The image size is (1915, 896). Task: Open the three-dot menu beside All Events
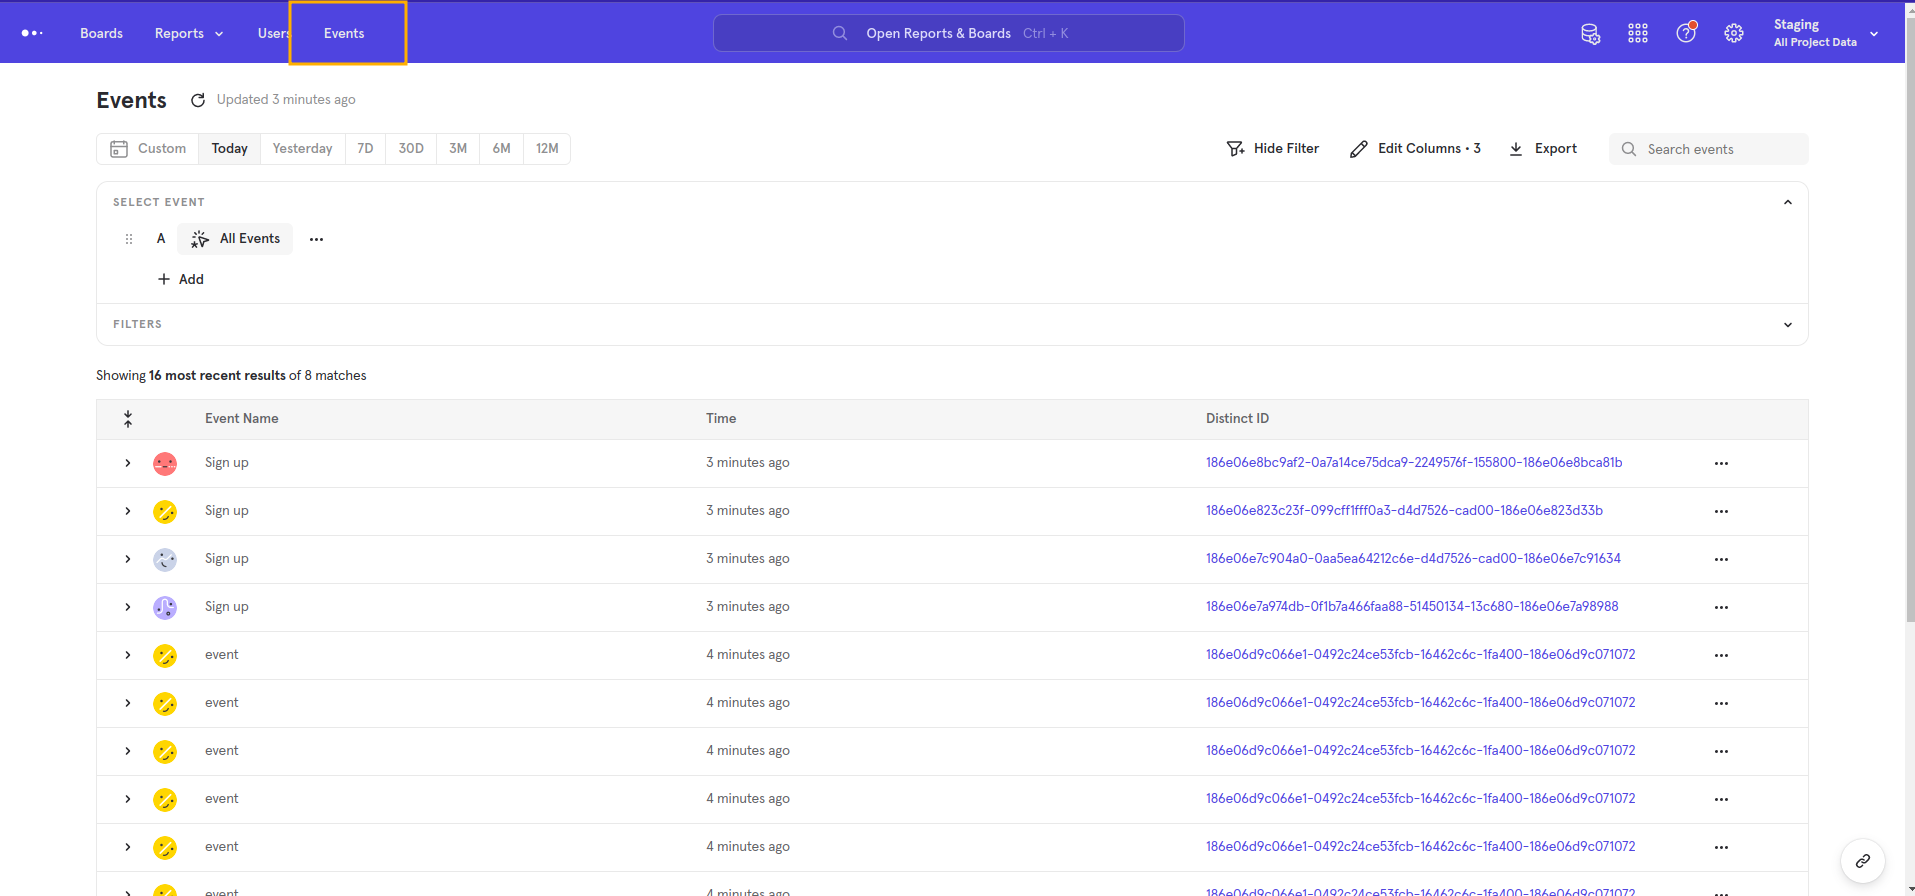pos(316,239)
